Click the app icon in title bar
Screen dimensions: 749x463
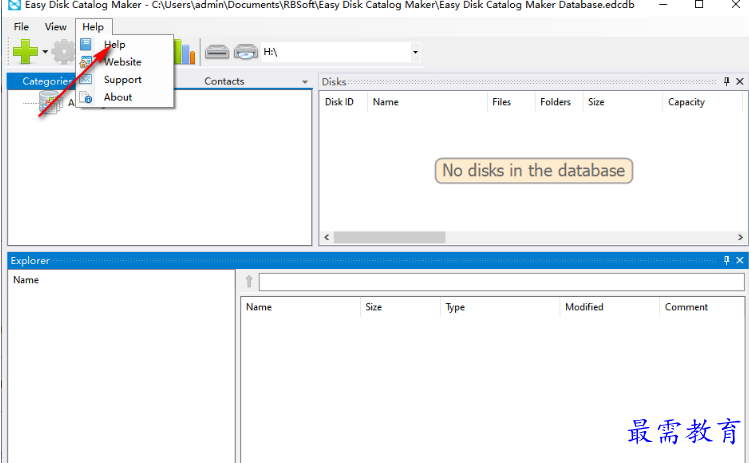point(14,5)
